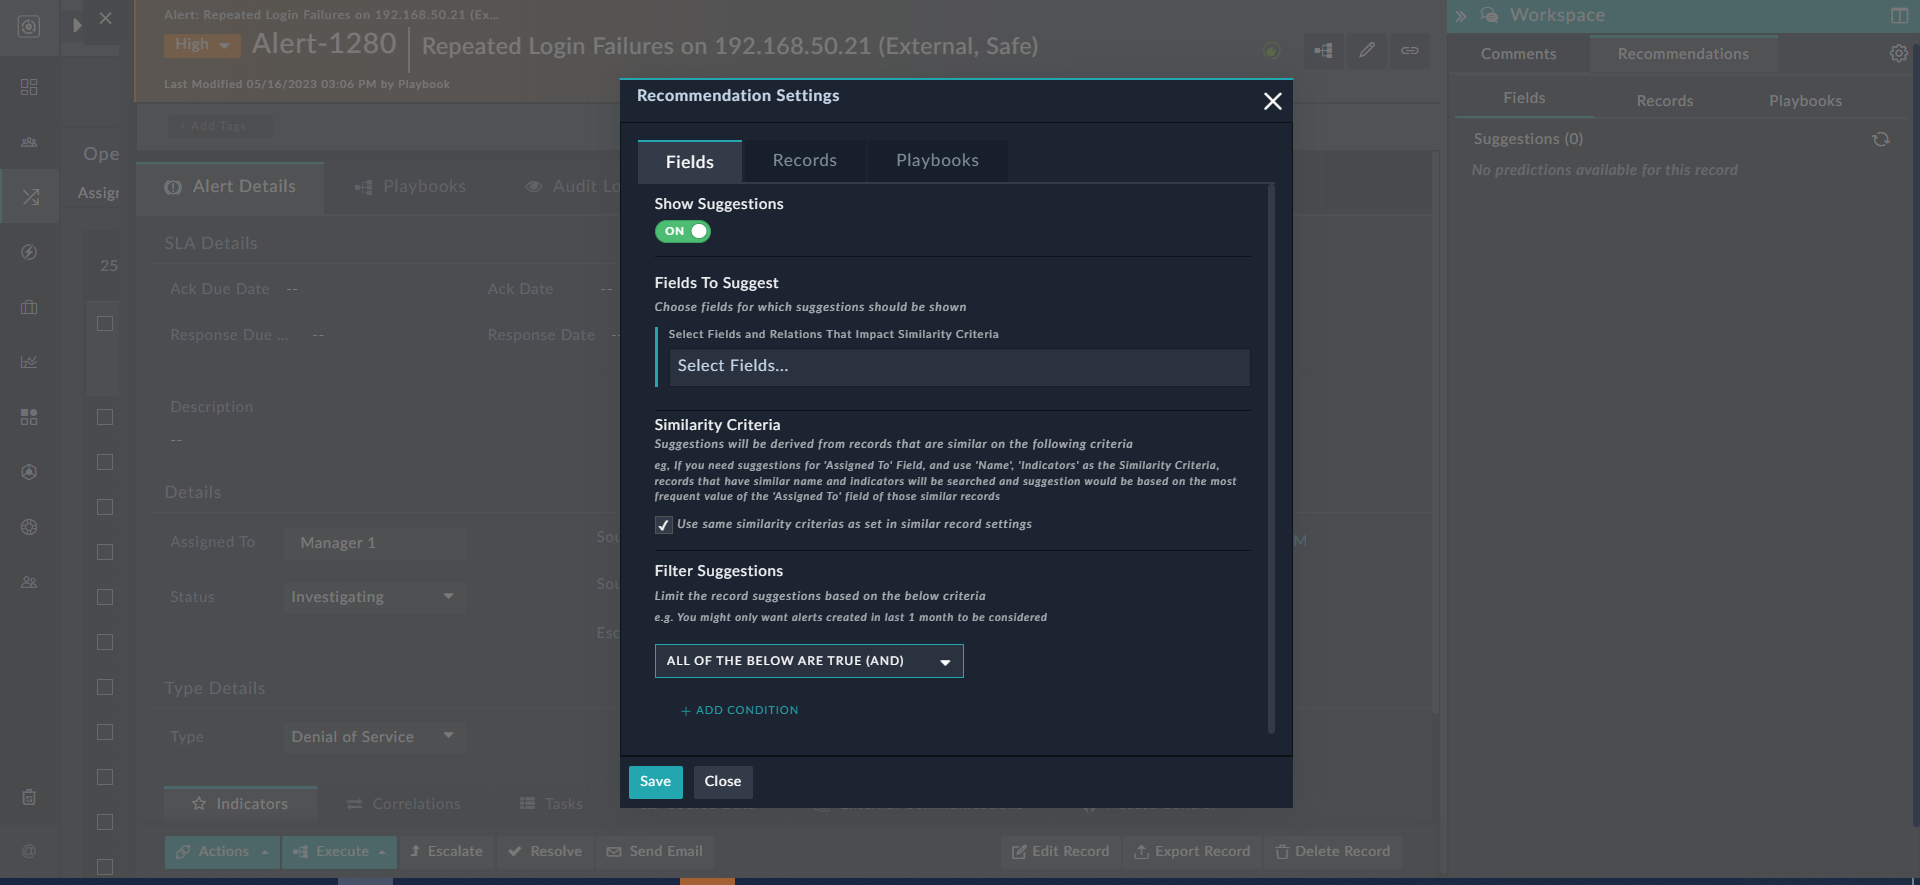1920x885 pixels.
Task: Select the Recommendations tab in Workspace
Action: (x=1683, y=54)
